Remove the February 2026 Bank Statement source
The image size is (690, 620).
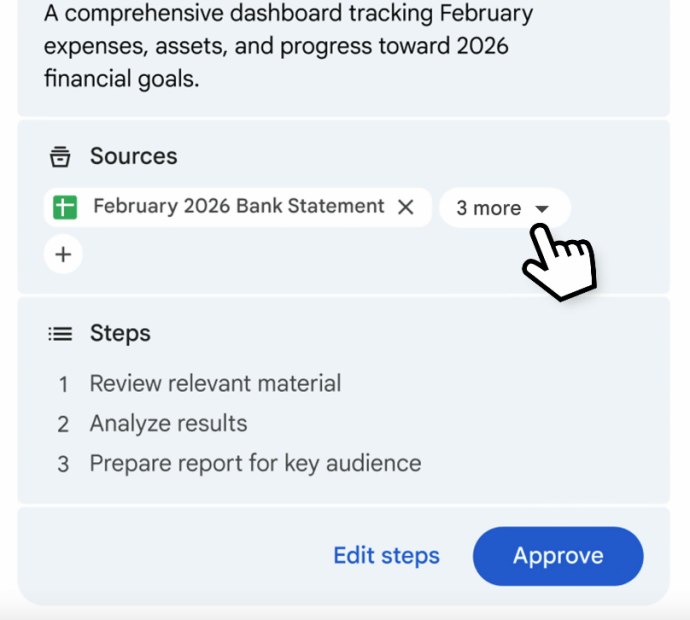tap(406, 207)
